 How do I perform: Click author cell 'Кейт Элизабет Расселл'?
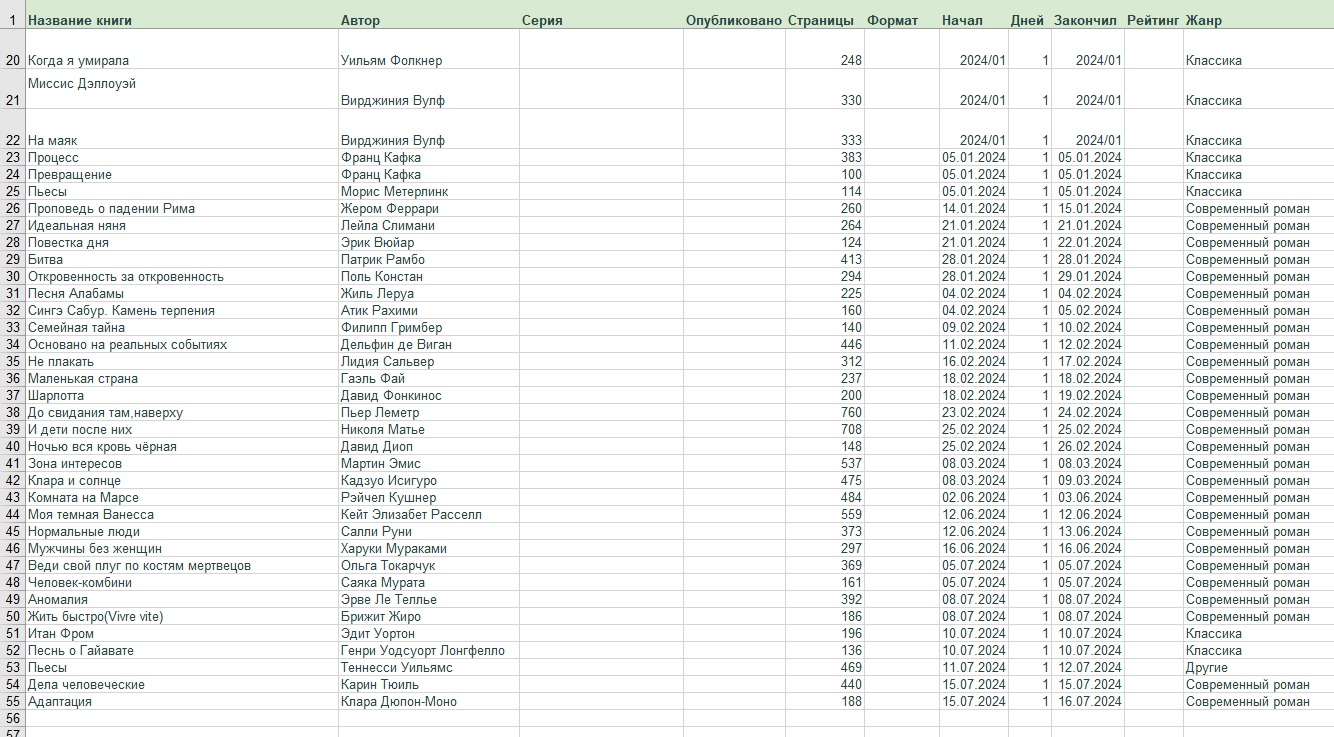click(x=428, y=514)
